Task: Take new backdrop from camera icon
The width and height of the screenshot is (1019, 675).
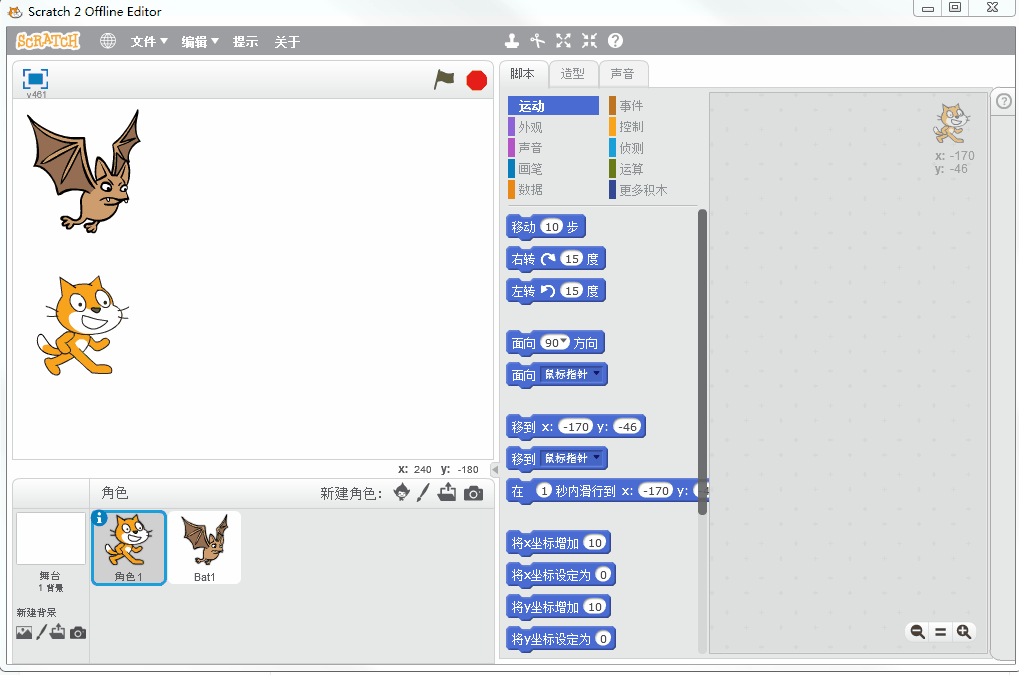Action: coord(78,633)
